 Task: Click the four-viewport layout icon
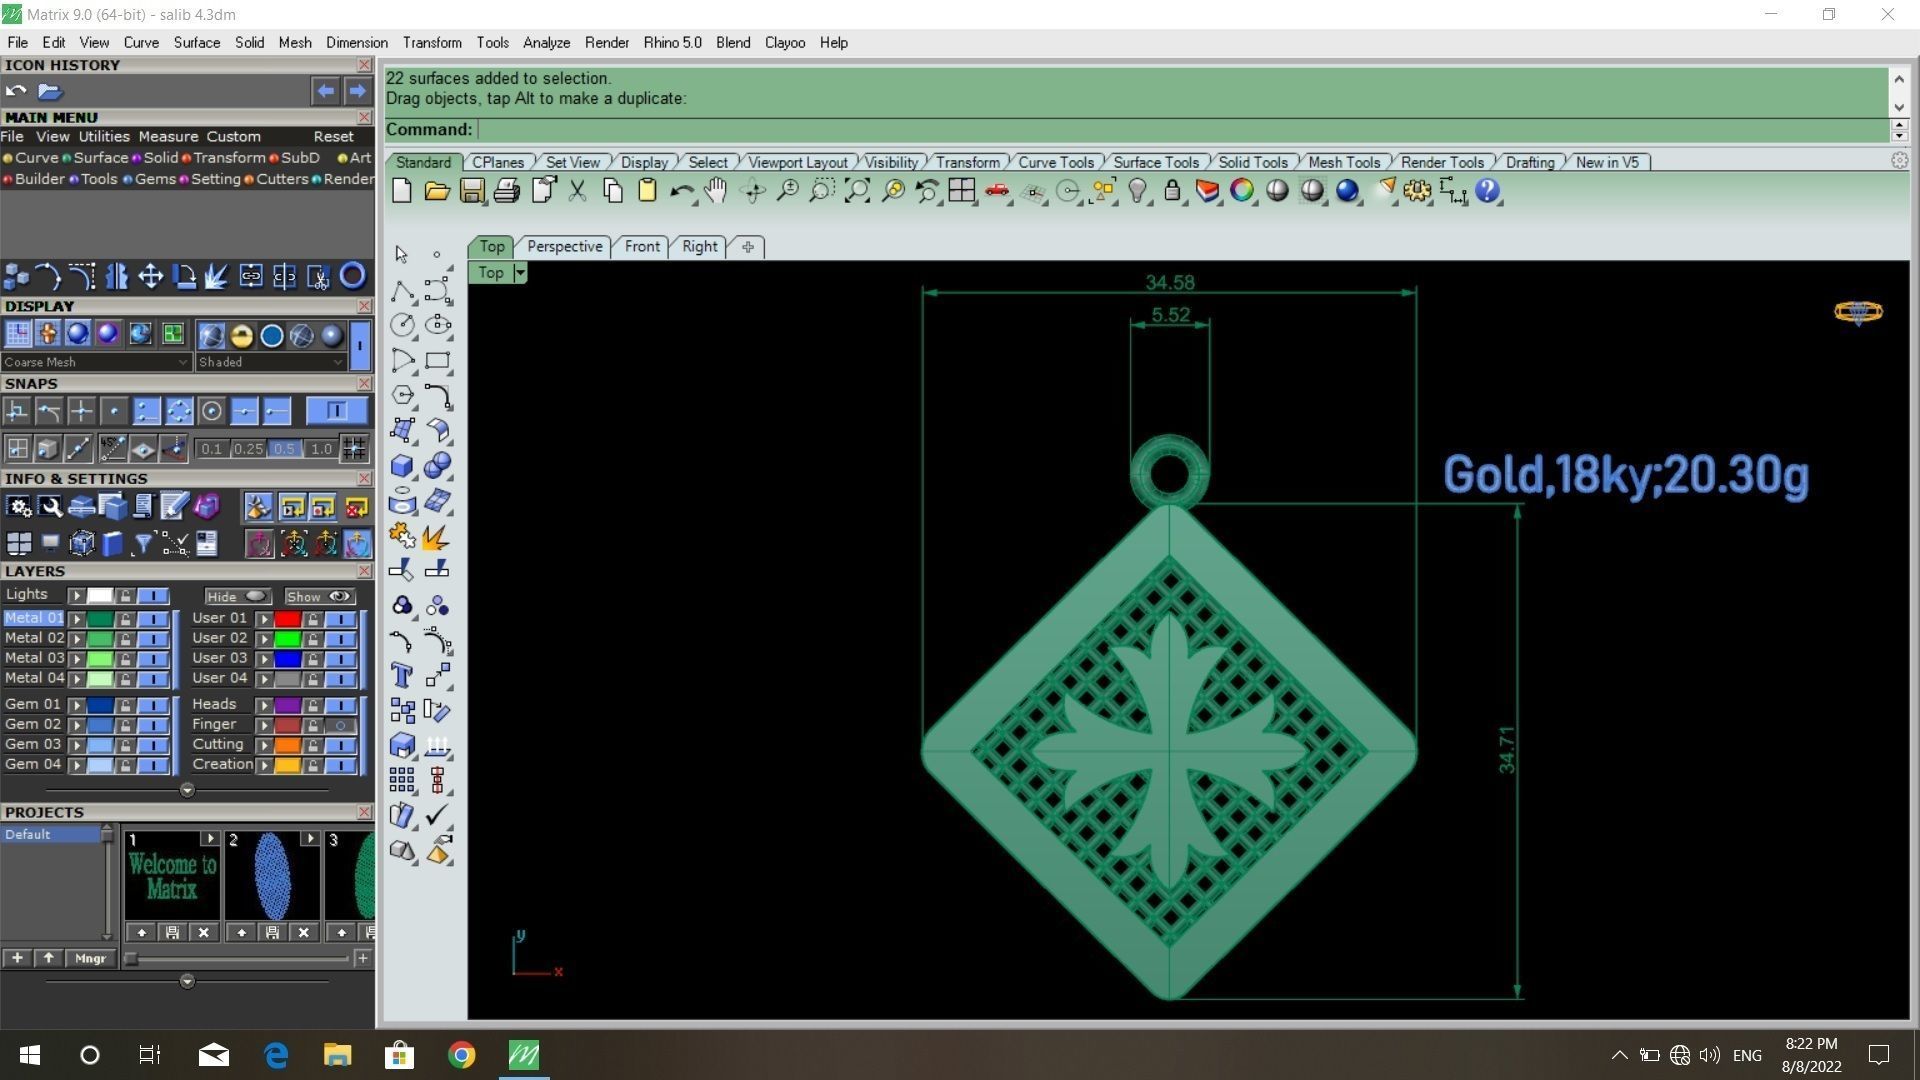[x=962, y=191]
